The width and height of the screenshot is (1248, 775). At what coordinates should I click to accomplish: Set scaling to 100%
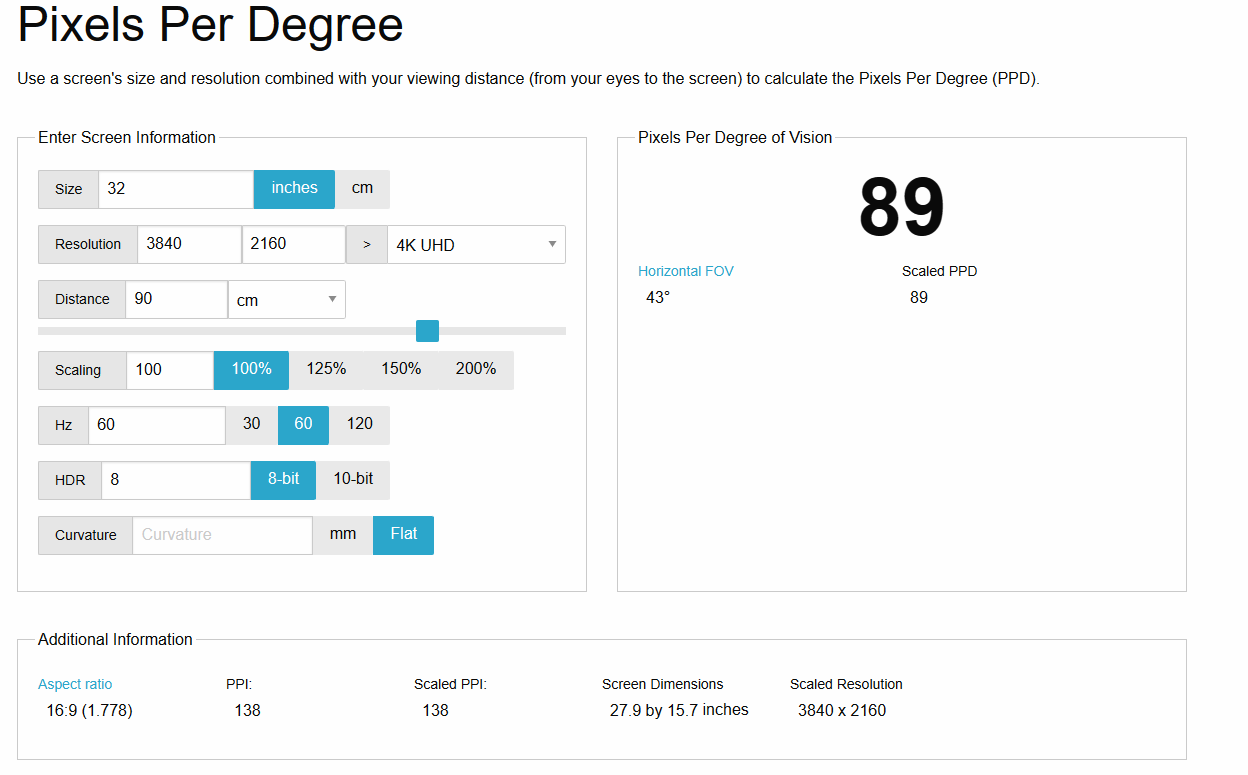tap(251, 370)
